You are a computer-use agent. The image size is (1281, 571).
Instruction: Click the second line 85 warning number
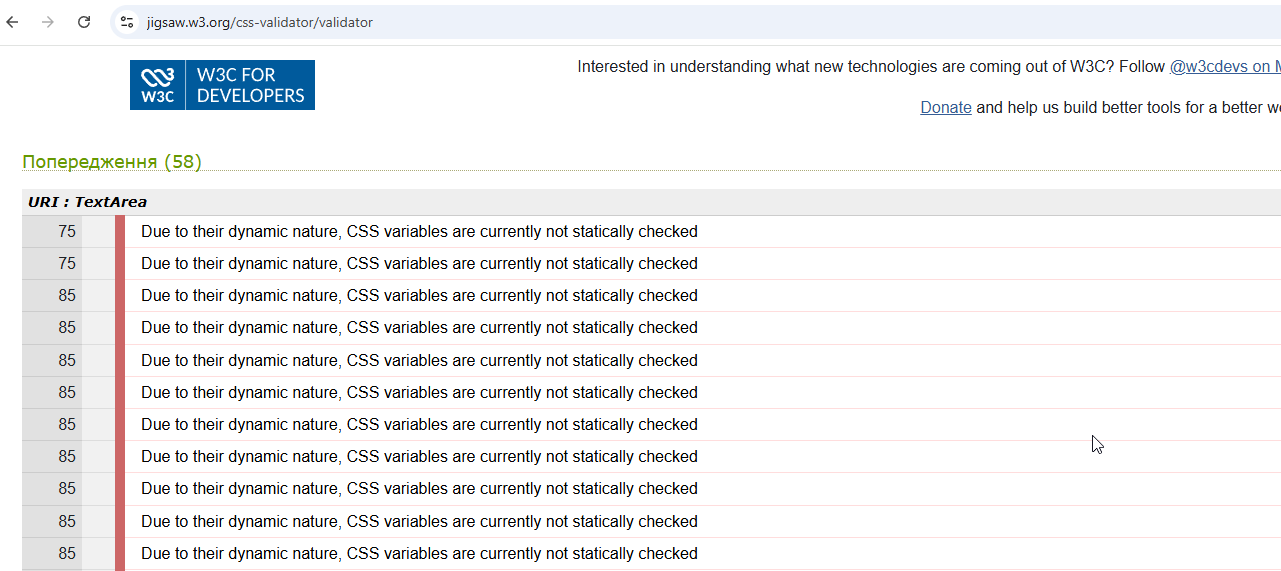[67, 328]
